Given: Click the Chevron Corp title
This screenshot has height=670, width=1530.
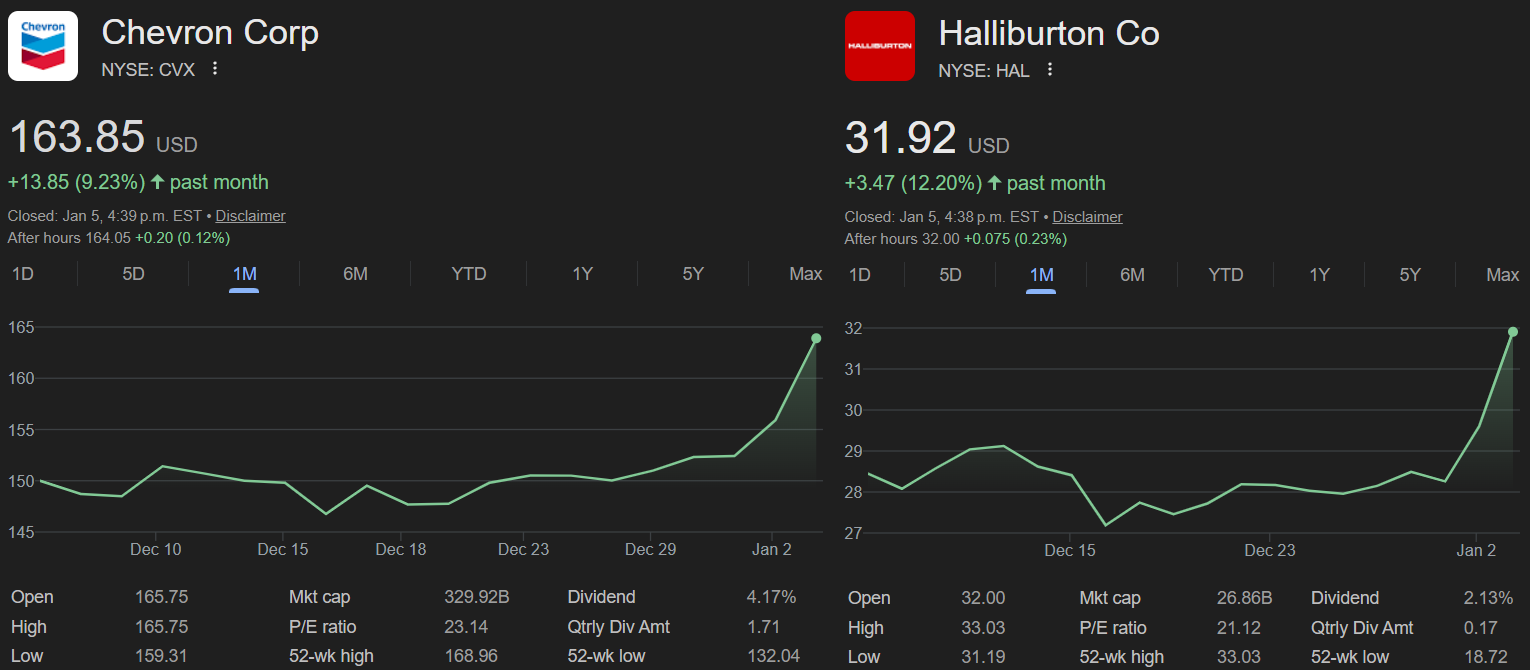Looking at the screenshot, I should pyautogui.click(x=210, y=33).
